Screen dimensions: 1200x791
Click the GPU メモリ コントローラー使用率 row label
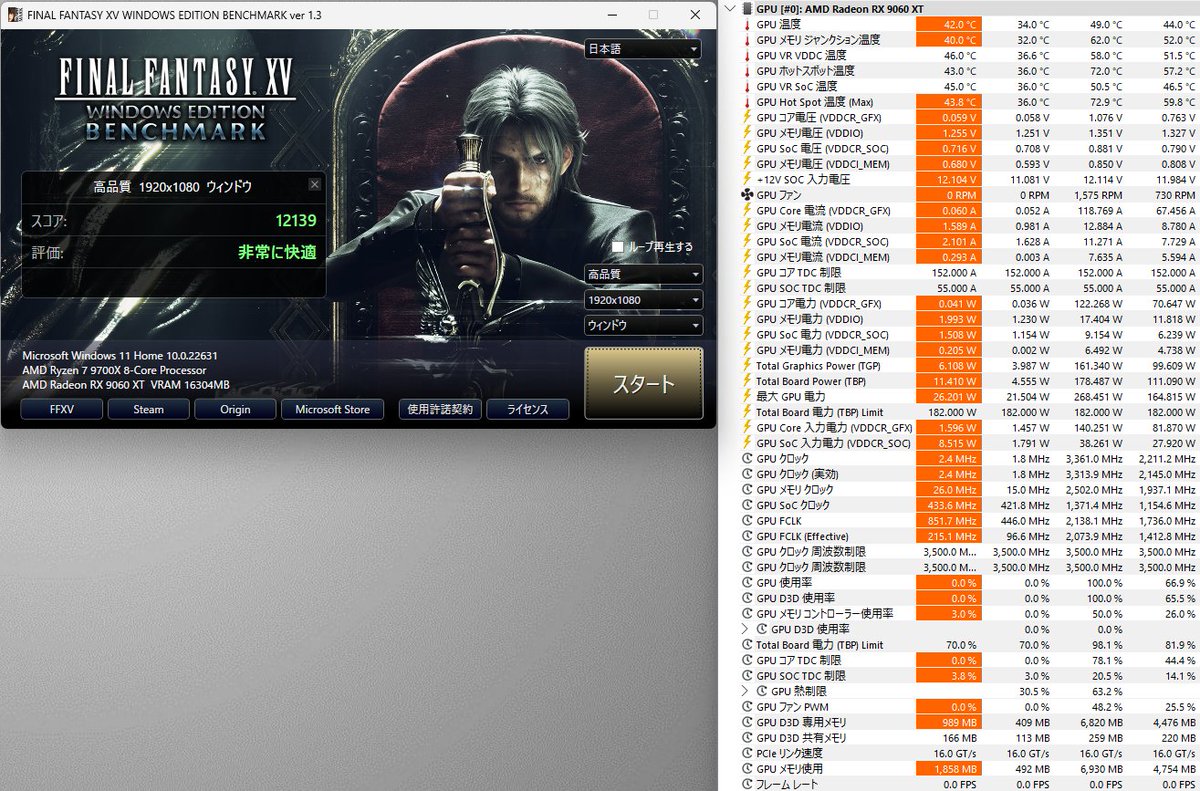(825, 614)
